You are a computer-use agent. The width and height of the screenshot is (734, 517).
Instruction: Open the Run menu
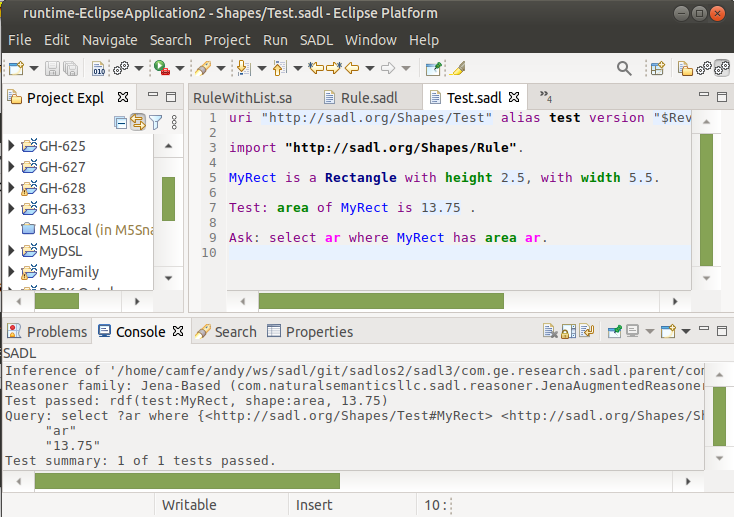[x=275, y=40]
